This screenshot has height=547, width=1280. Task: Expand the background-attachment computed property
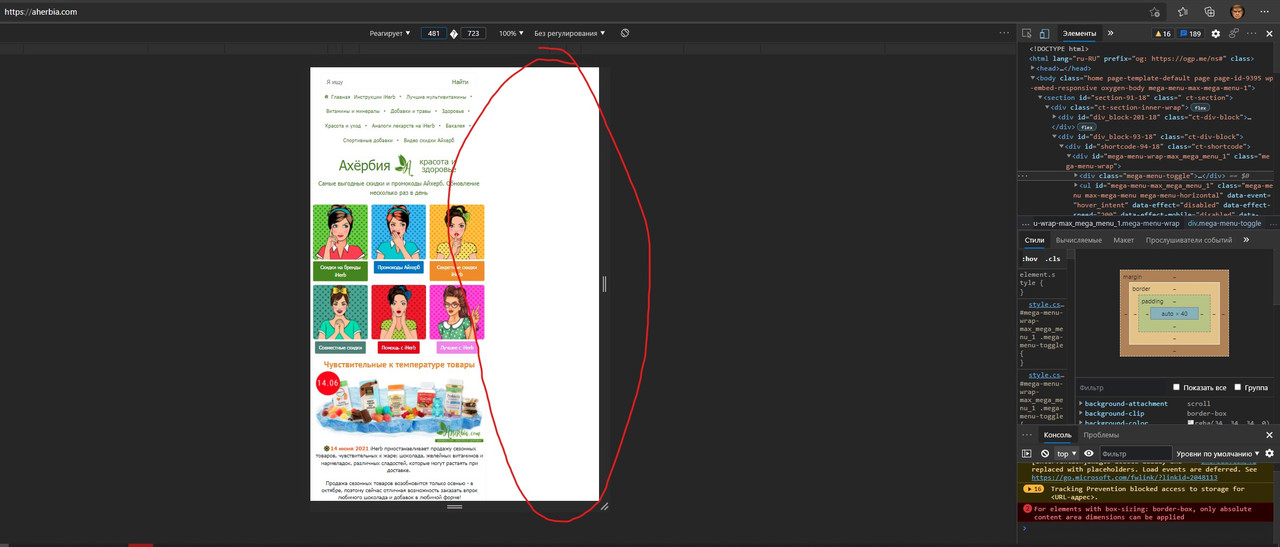[1081, 403]
